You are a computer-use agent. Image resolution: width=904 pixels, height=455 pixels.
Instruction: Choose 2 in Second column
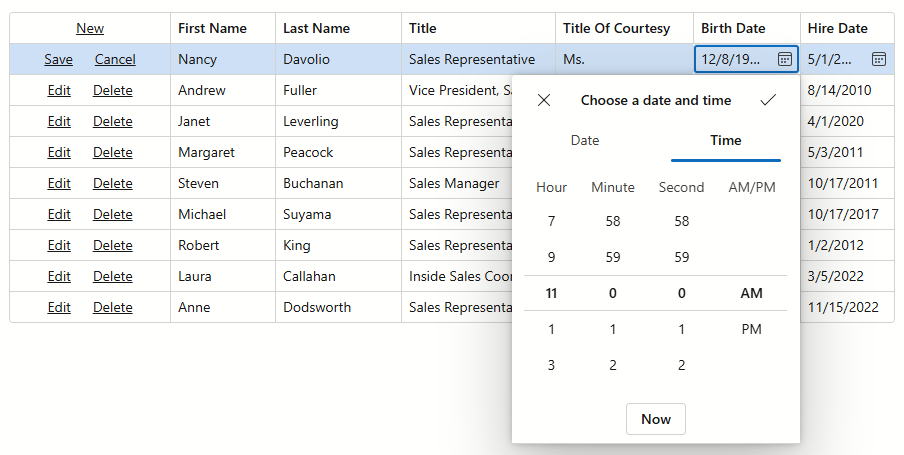click(x=681, y=365)
